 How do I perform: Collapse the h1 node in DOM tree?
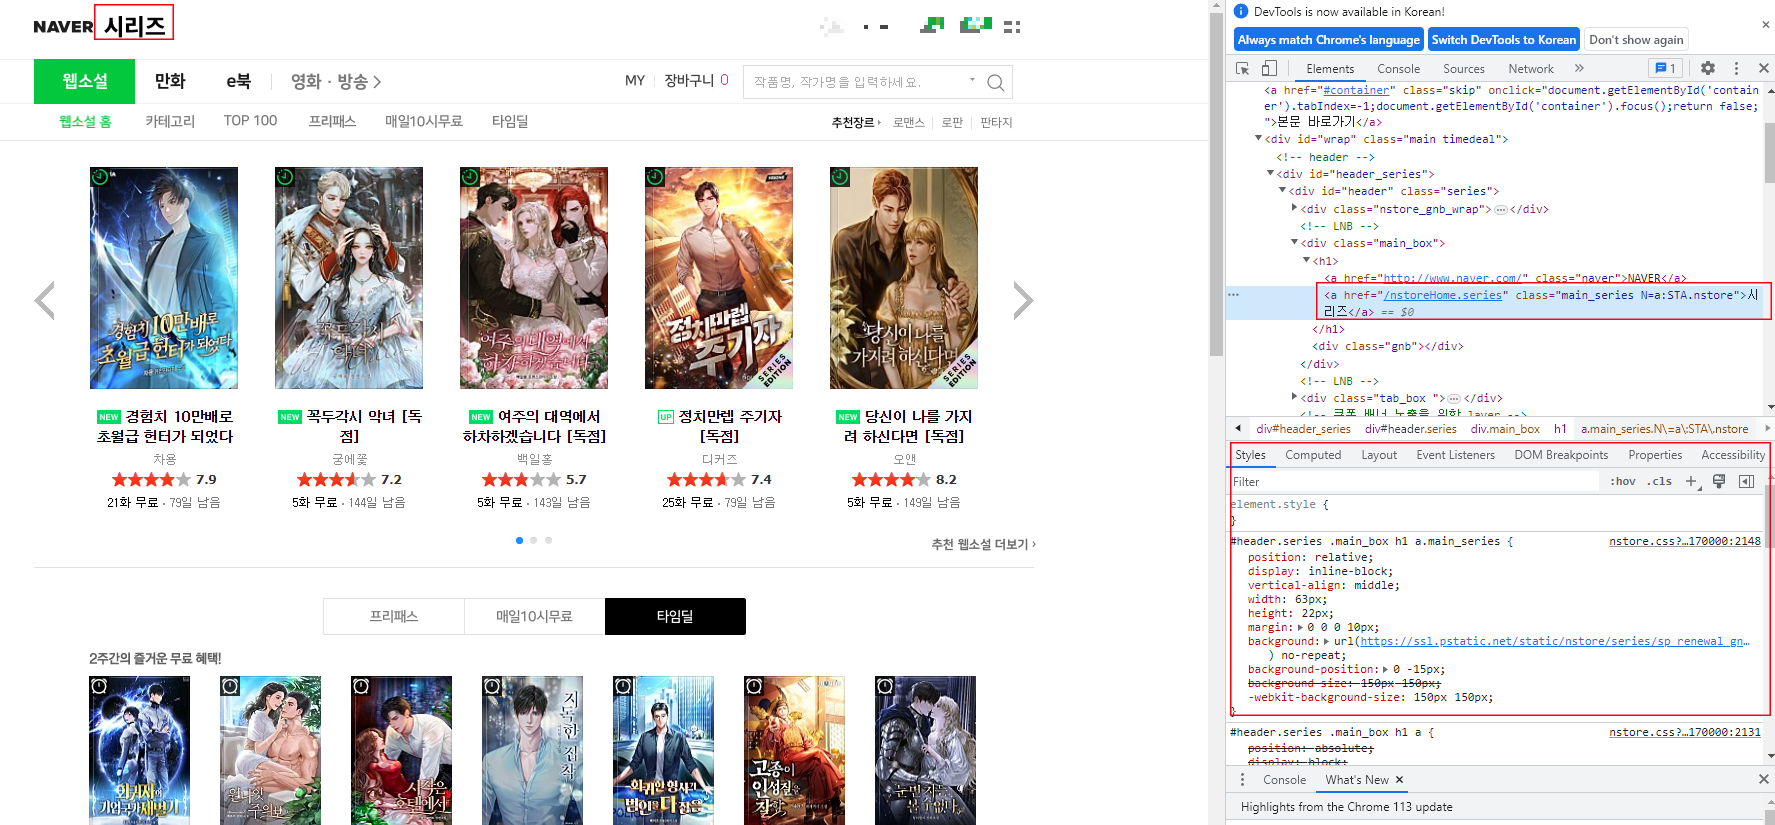[x=1306, y=260]
